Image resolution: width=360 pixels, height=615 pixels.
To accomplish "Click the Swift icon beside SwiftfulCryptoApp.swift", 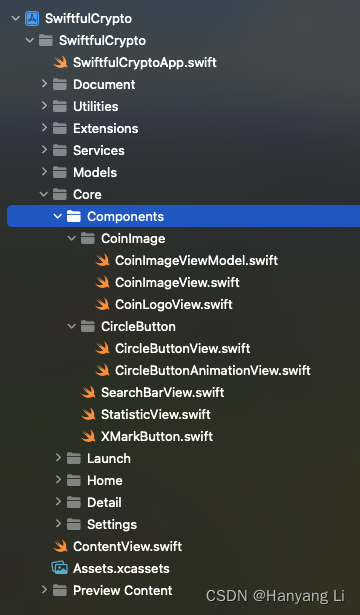I will pyautogui.click(x=60, y=62).
